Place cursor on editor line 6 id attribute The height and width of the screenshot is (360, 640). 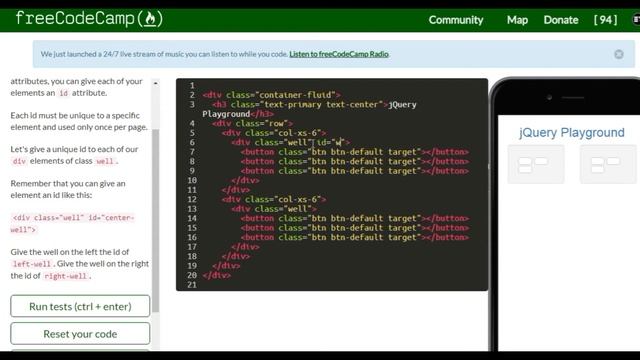pos(331,142)
